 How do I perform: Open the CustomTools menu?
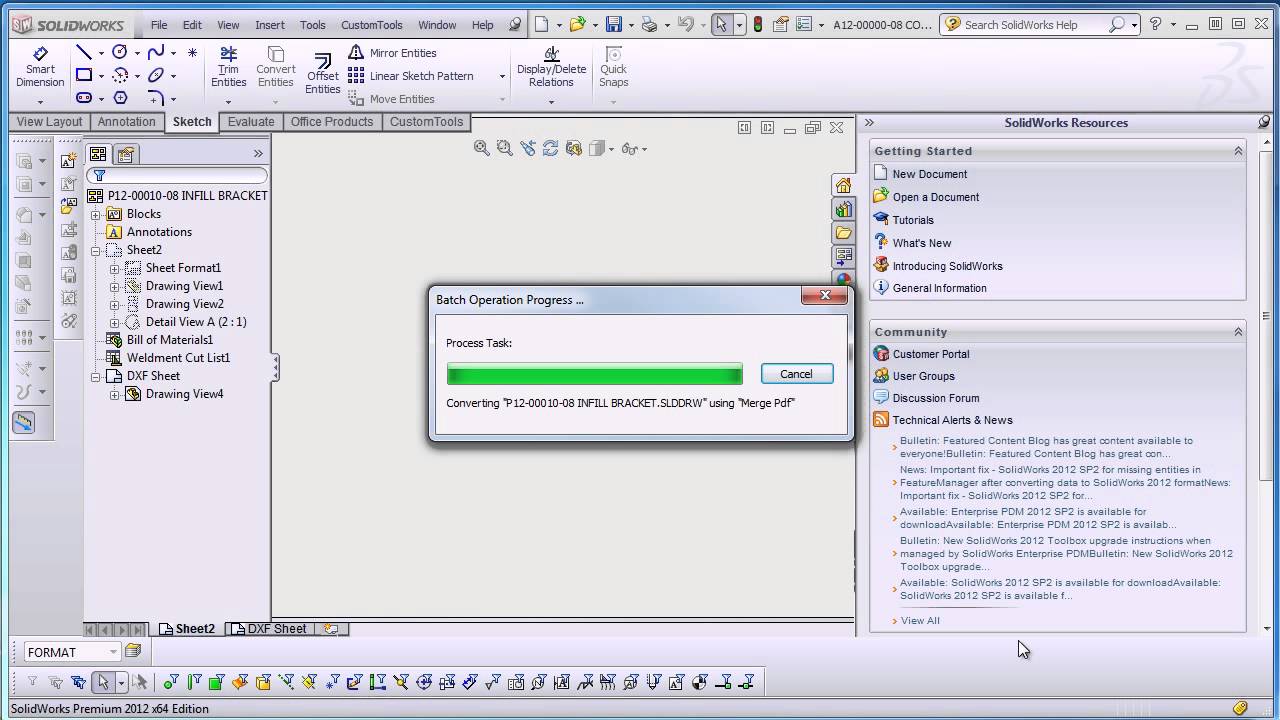tap(372, 25)
